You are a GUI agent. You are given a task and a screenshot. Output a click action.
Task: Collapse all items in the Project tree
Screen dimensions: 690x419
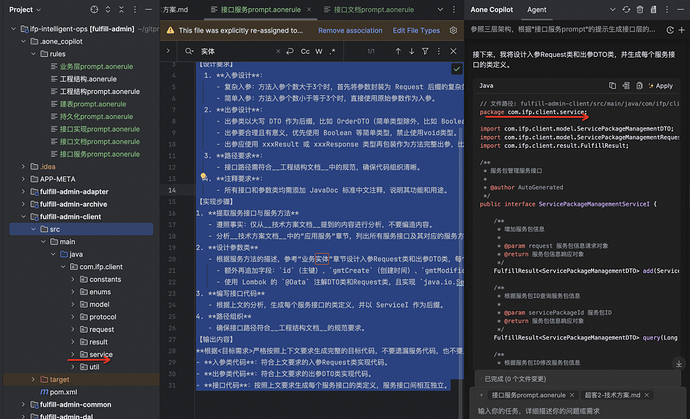[x=121, y=9]
